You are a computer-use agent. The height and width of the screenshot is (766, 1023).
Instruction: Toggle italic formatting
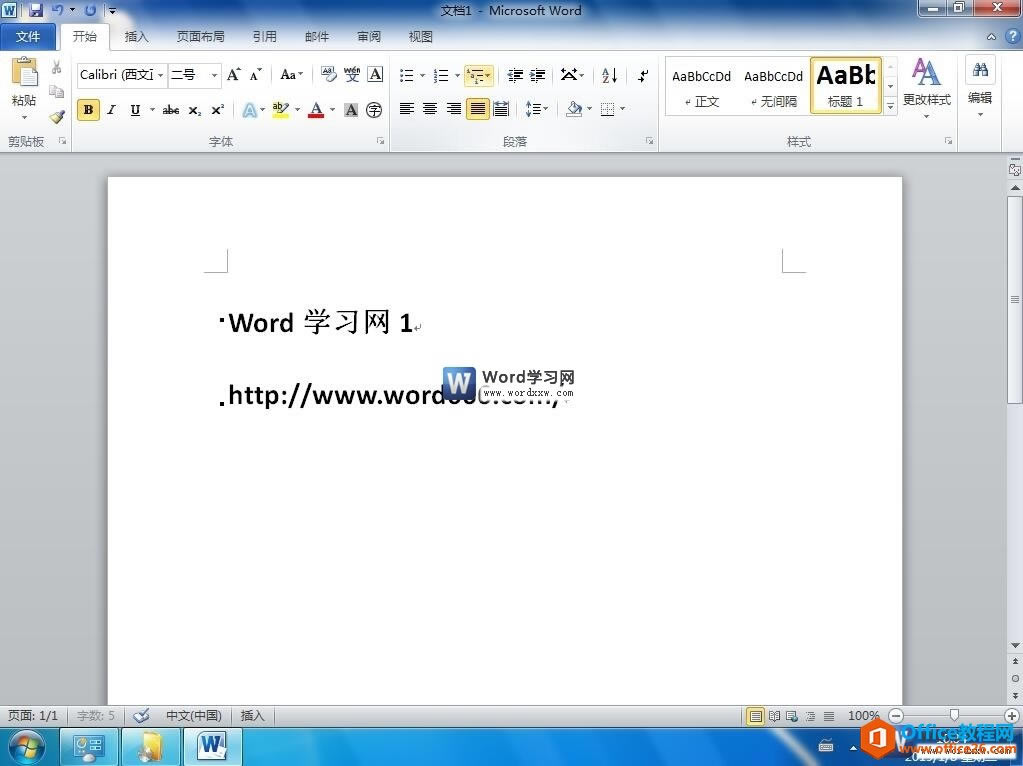point(110,109)
